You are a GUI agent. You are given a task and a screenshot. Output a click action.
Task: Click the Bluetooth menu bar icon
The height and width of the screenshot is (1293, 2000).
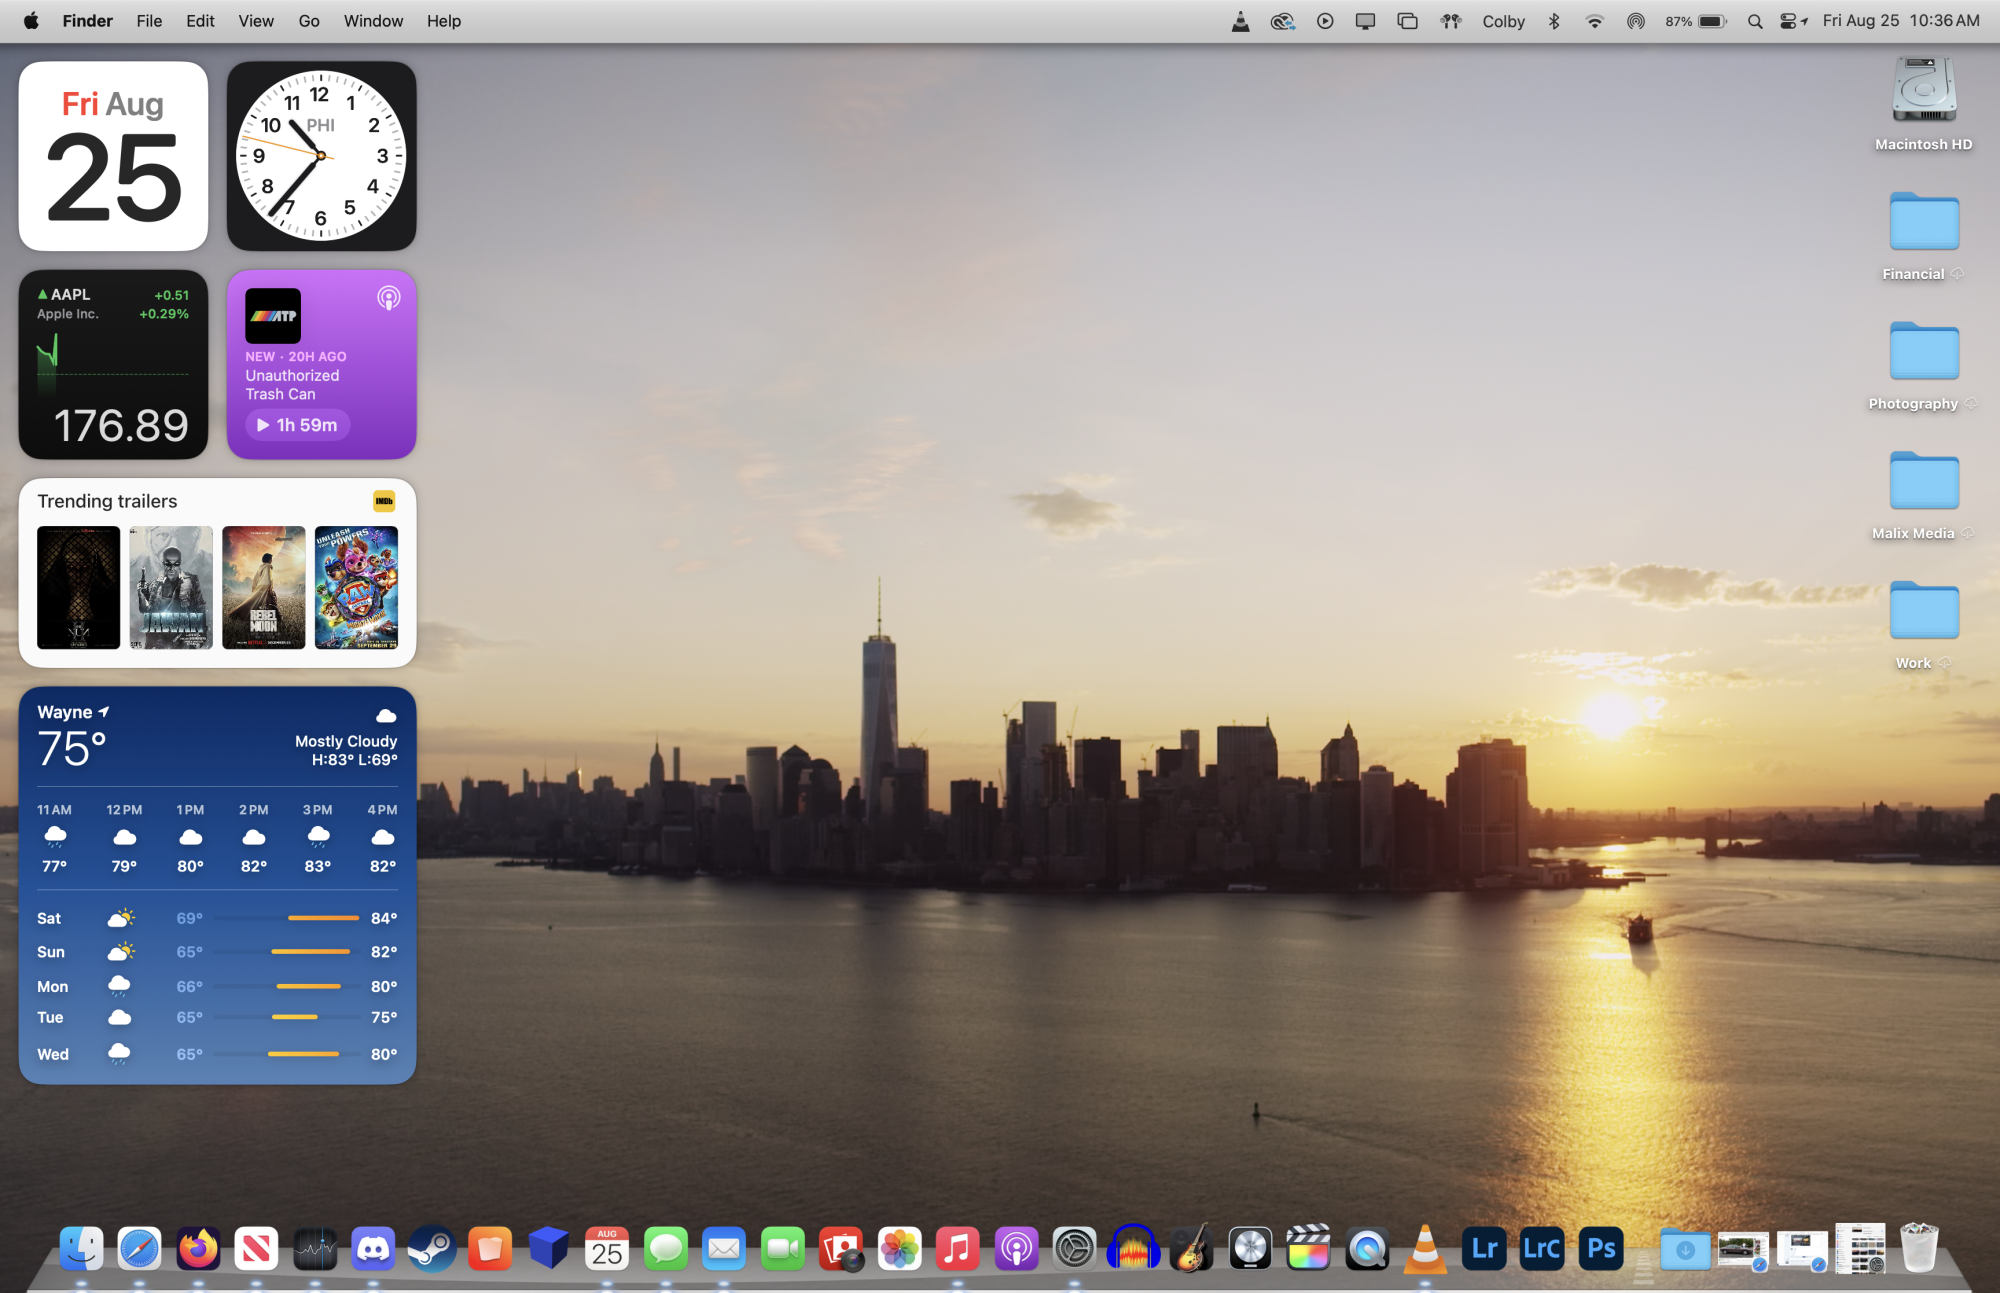click(1554, 21)
